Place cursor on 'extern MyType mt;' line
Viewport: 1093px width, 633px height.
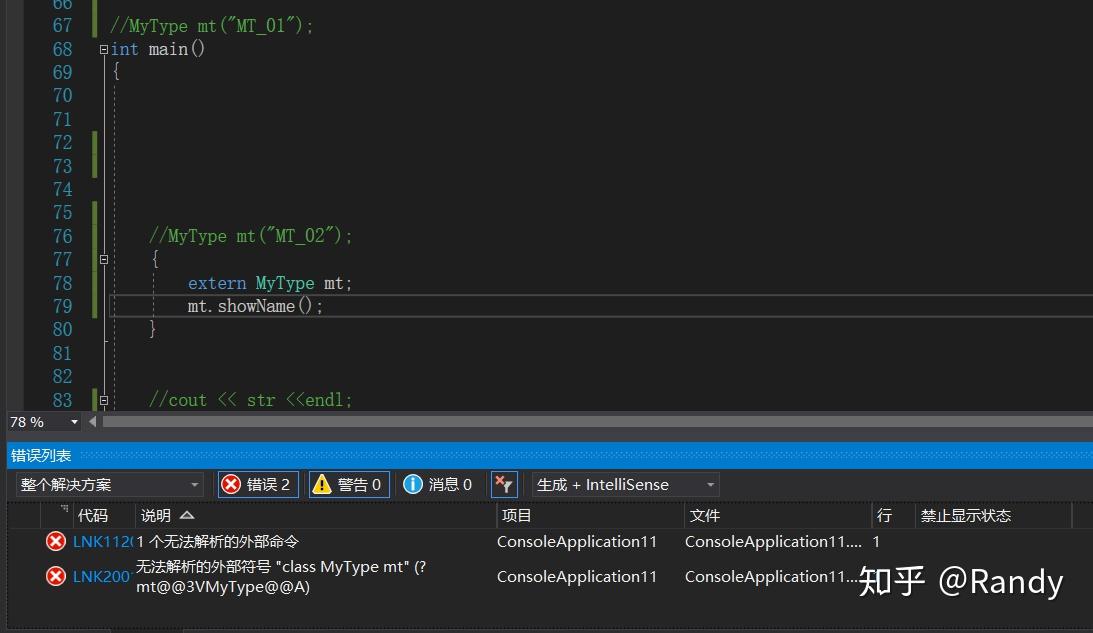click(270, 283)
